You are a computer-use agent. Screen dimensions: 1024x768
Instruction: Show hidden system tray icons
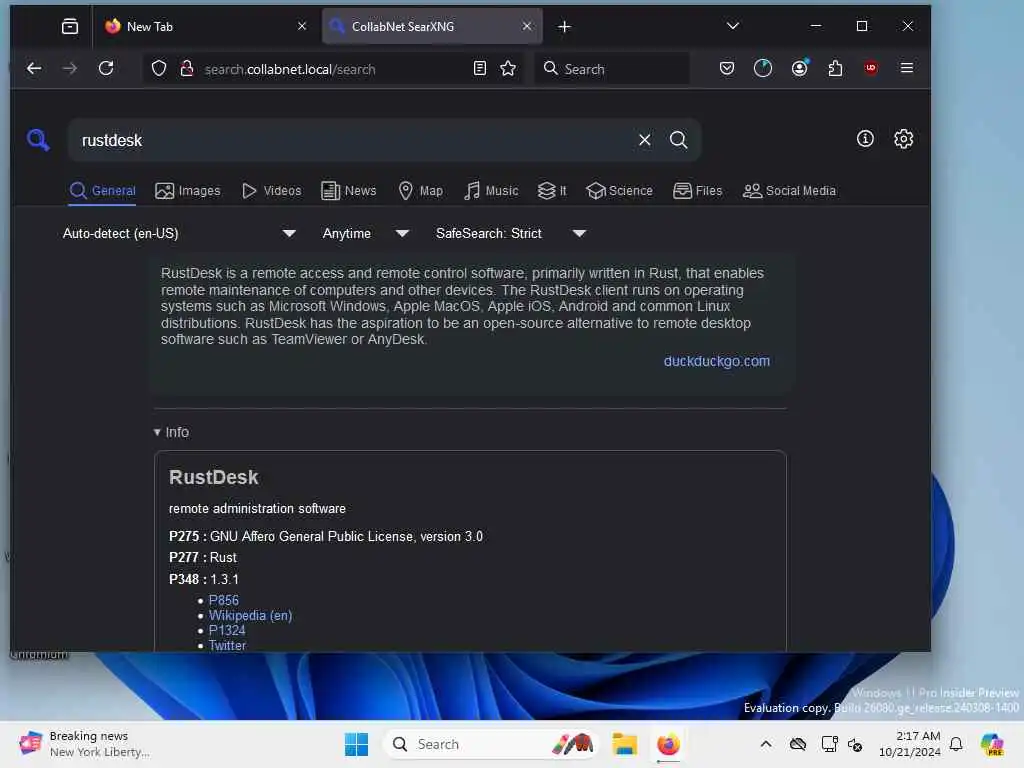point(765,744)
